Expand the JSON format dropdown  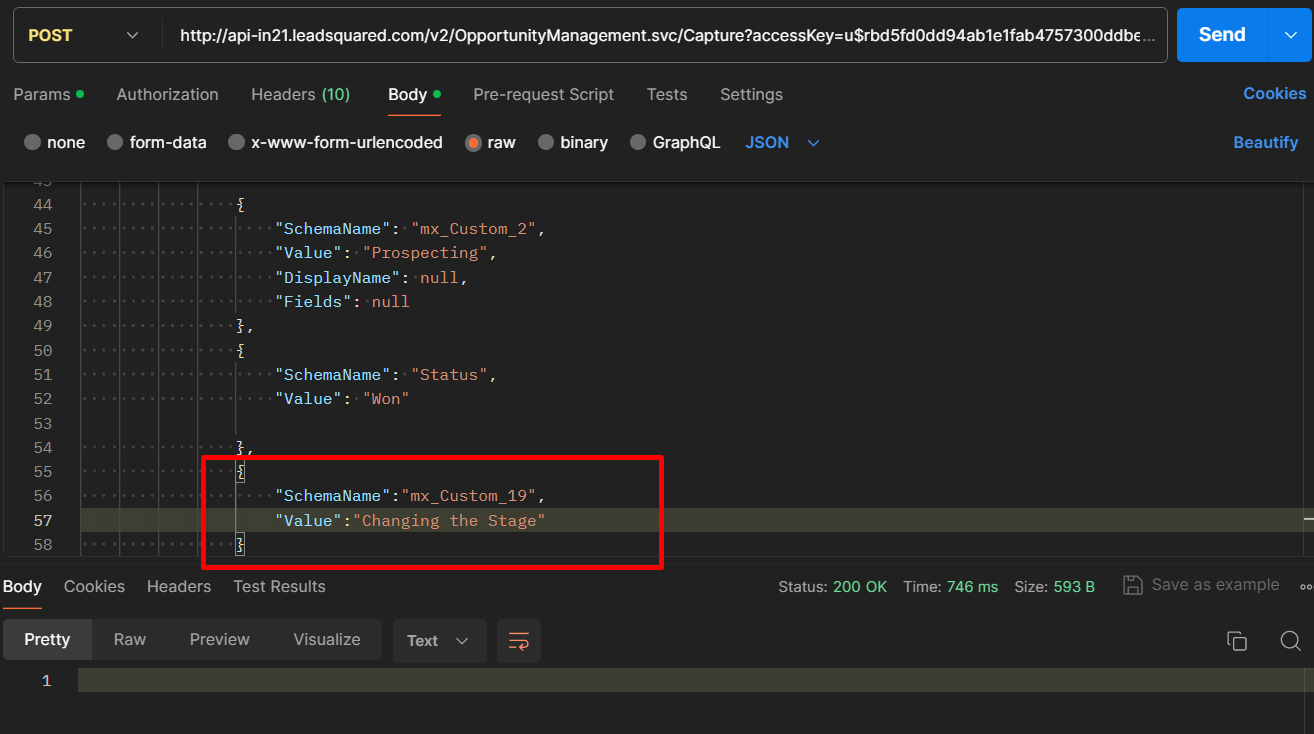point(782,143)
